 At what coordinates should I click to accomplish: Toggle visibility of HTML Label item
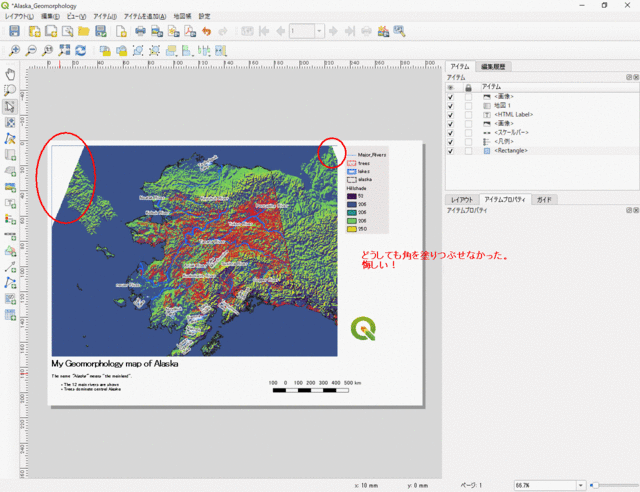tap(451, 115)
